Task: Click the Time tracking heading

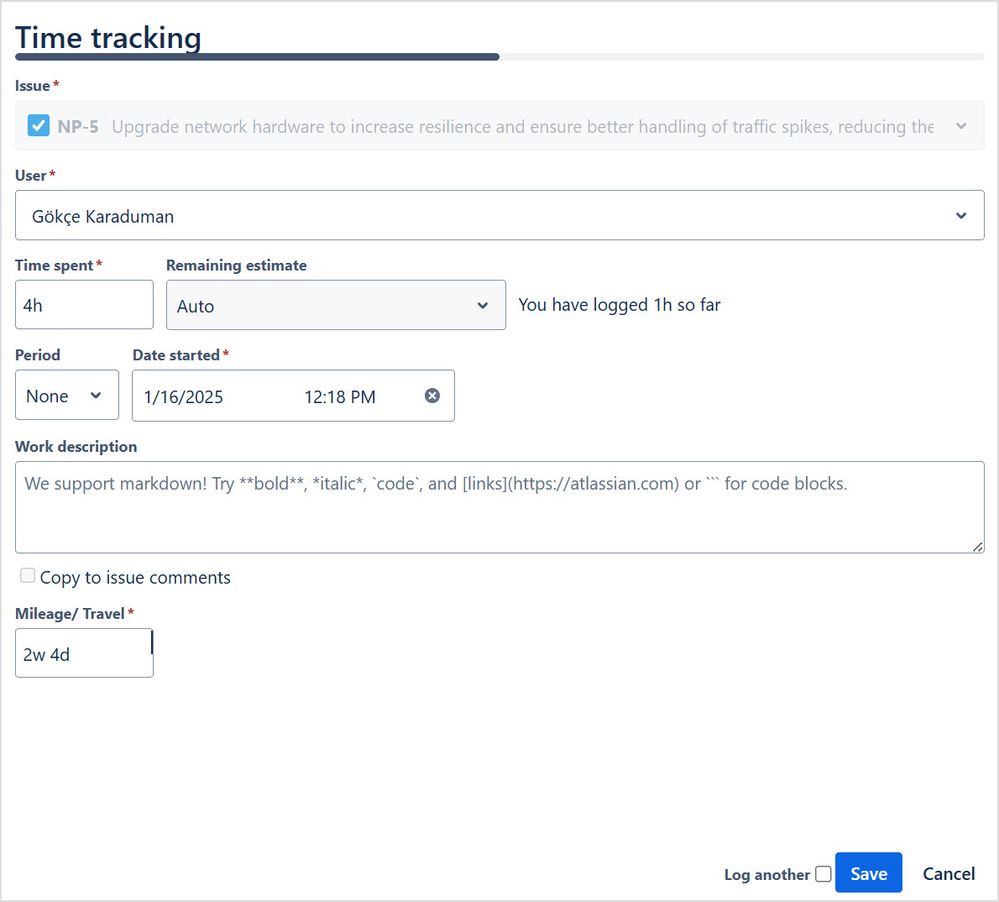Action: click(108, 37)
